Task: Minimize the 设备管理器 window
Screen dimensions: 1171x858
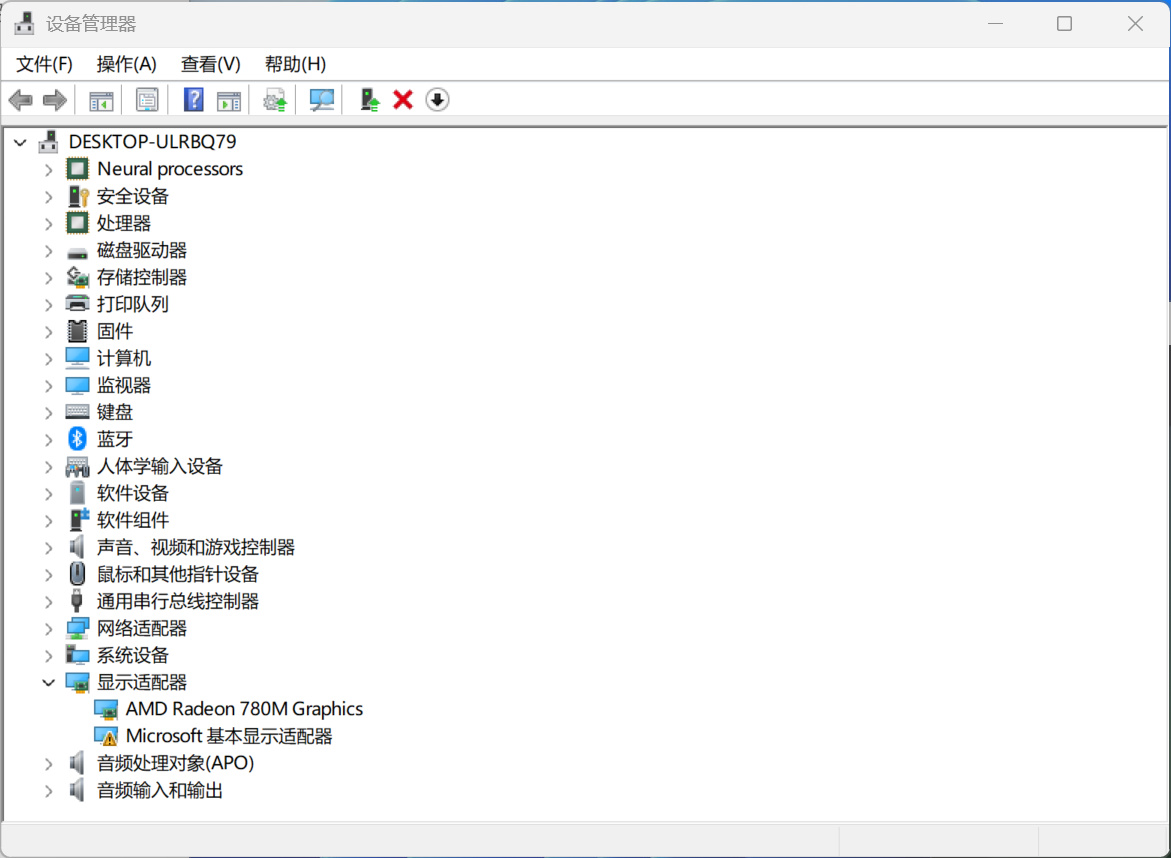Action: coord(995,24)
